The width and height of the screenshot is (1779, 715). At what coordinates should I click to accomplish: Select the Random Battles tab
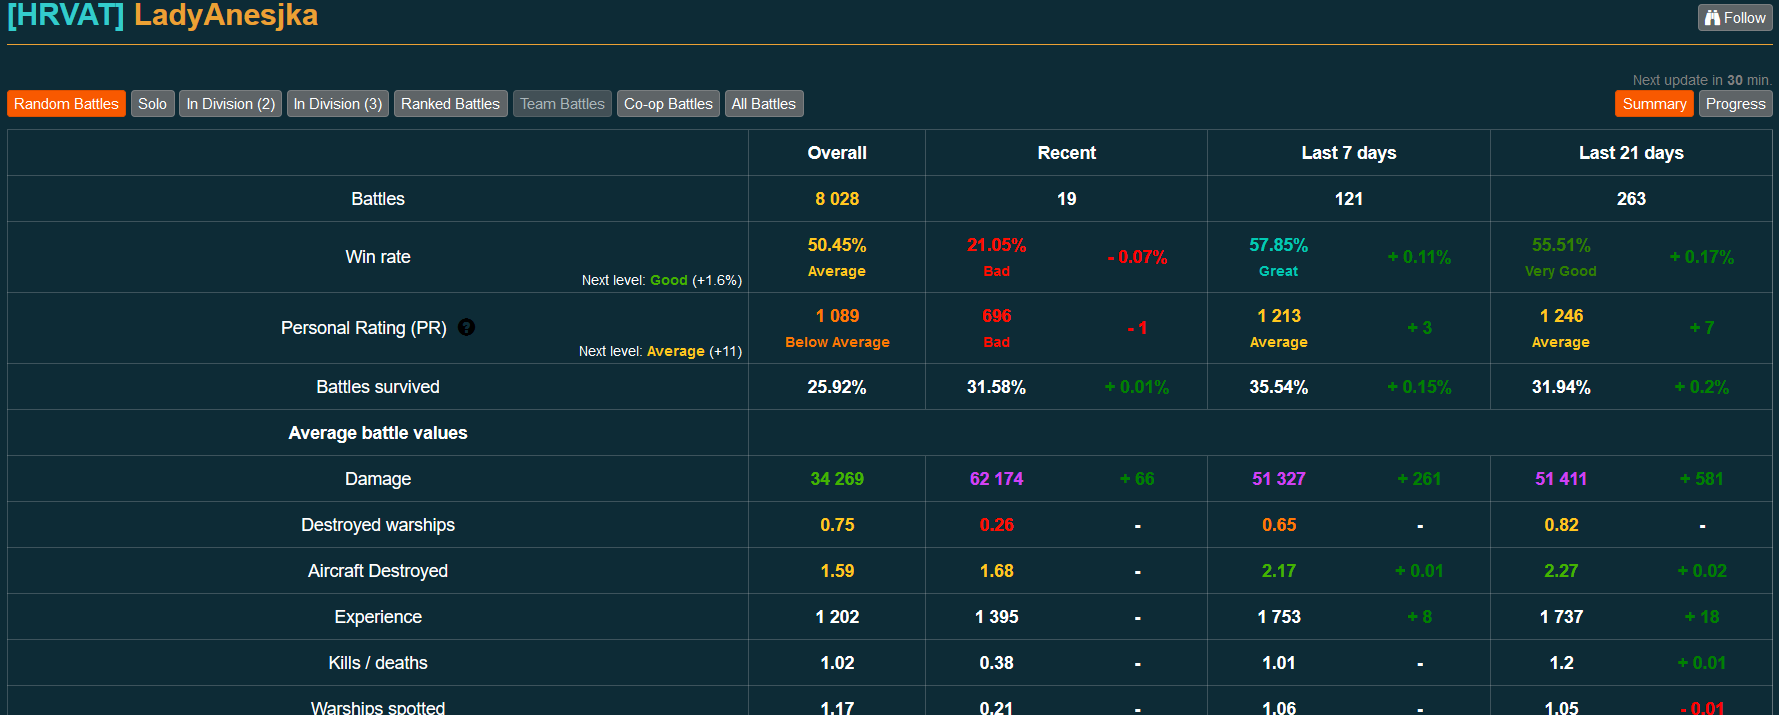[x=66, y=104]
